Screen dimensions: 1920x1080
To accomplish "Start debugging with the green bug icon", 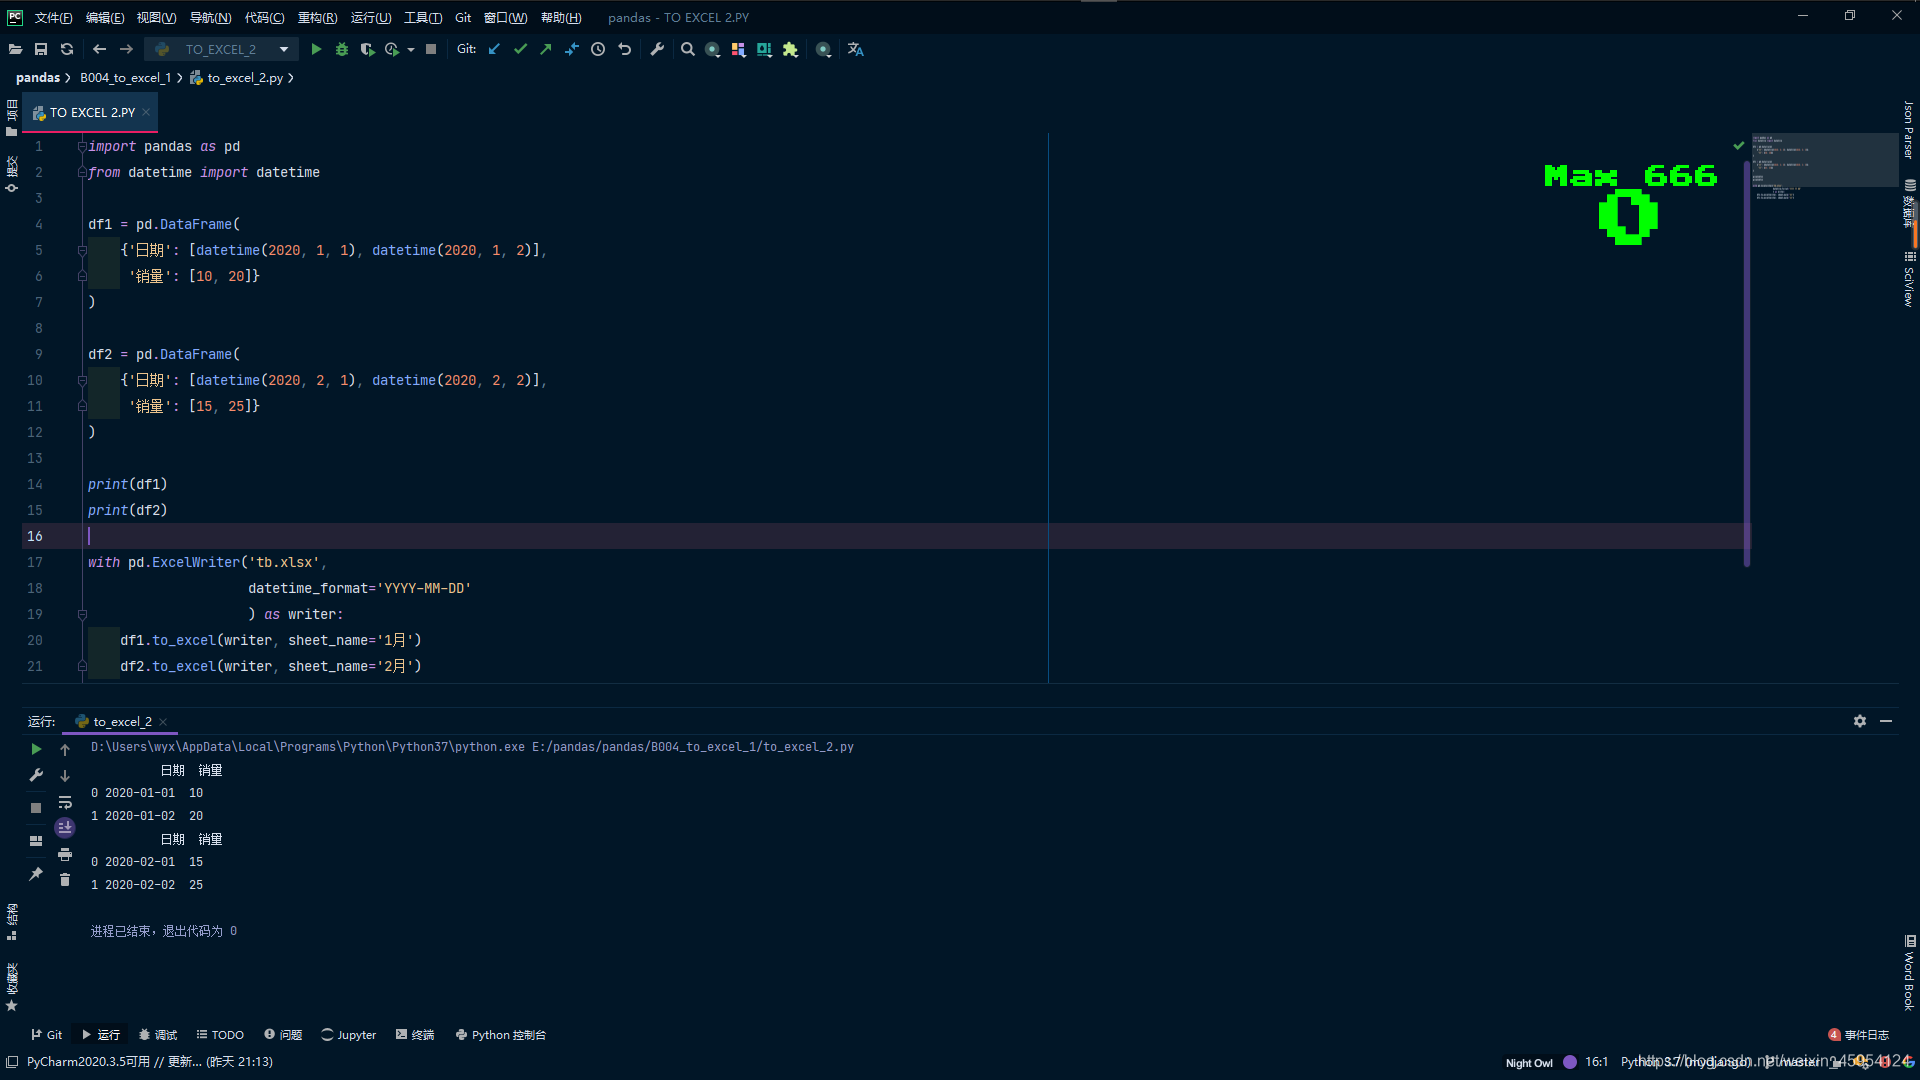I will (x=342, y=49).
